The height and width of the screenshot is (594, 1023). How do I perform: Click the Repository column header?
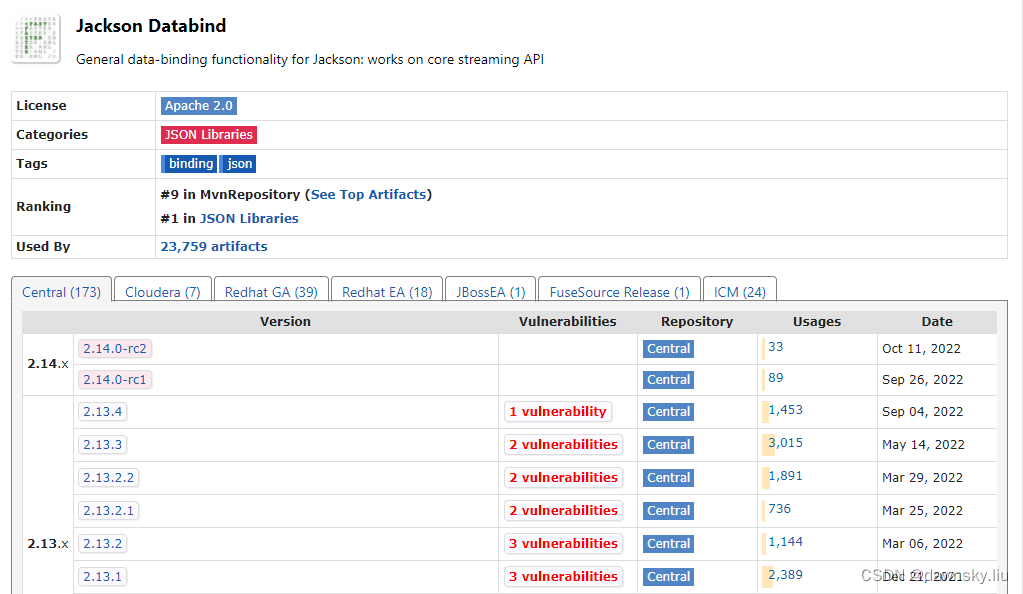coord(697,322)
